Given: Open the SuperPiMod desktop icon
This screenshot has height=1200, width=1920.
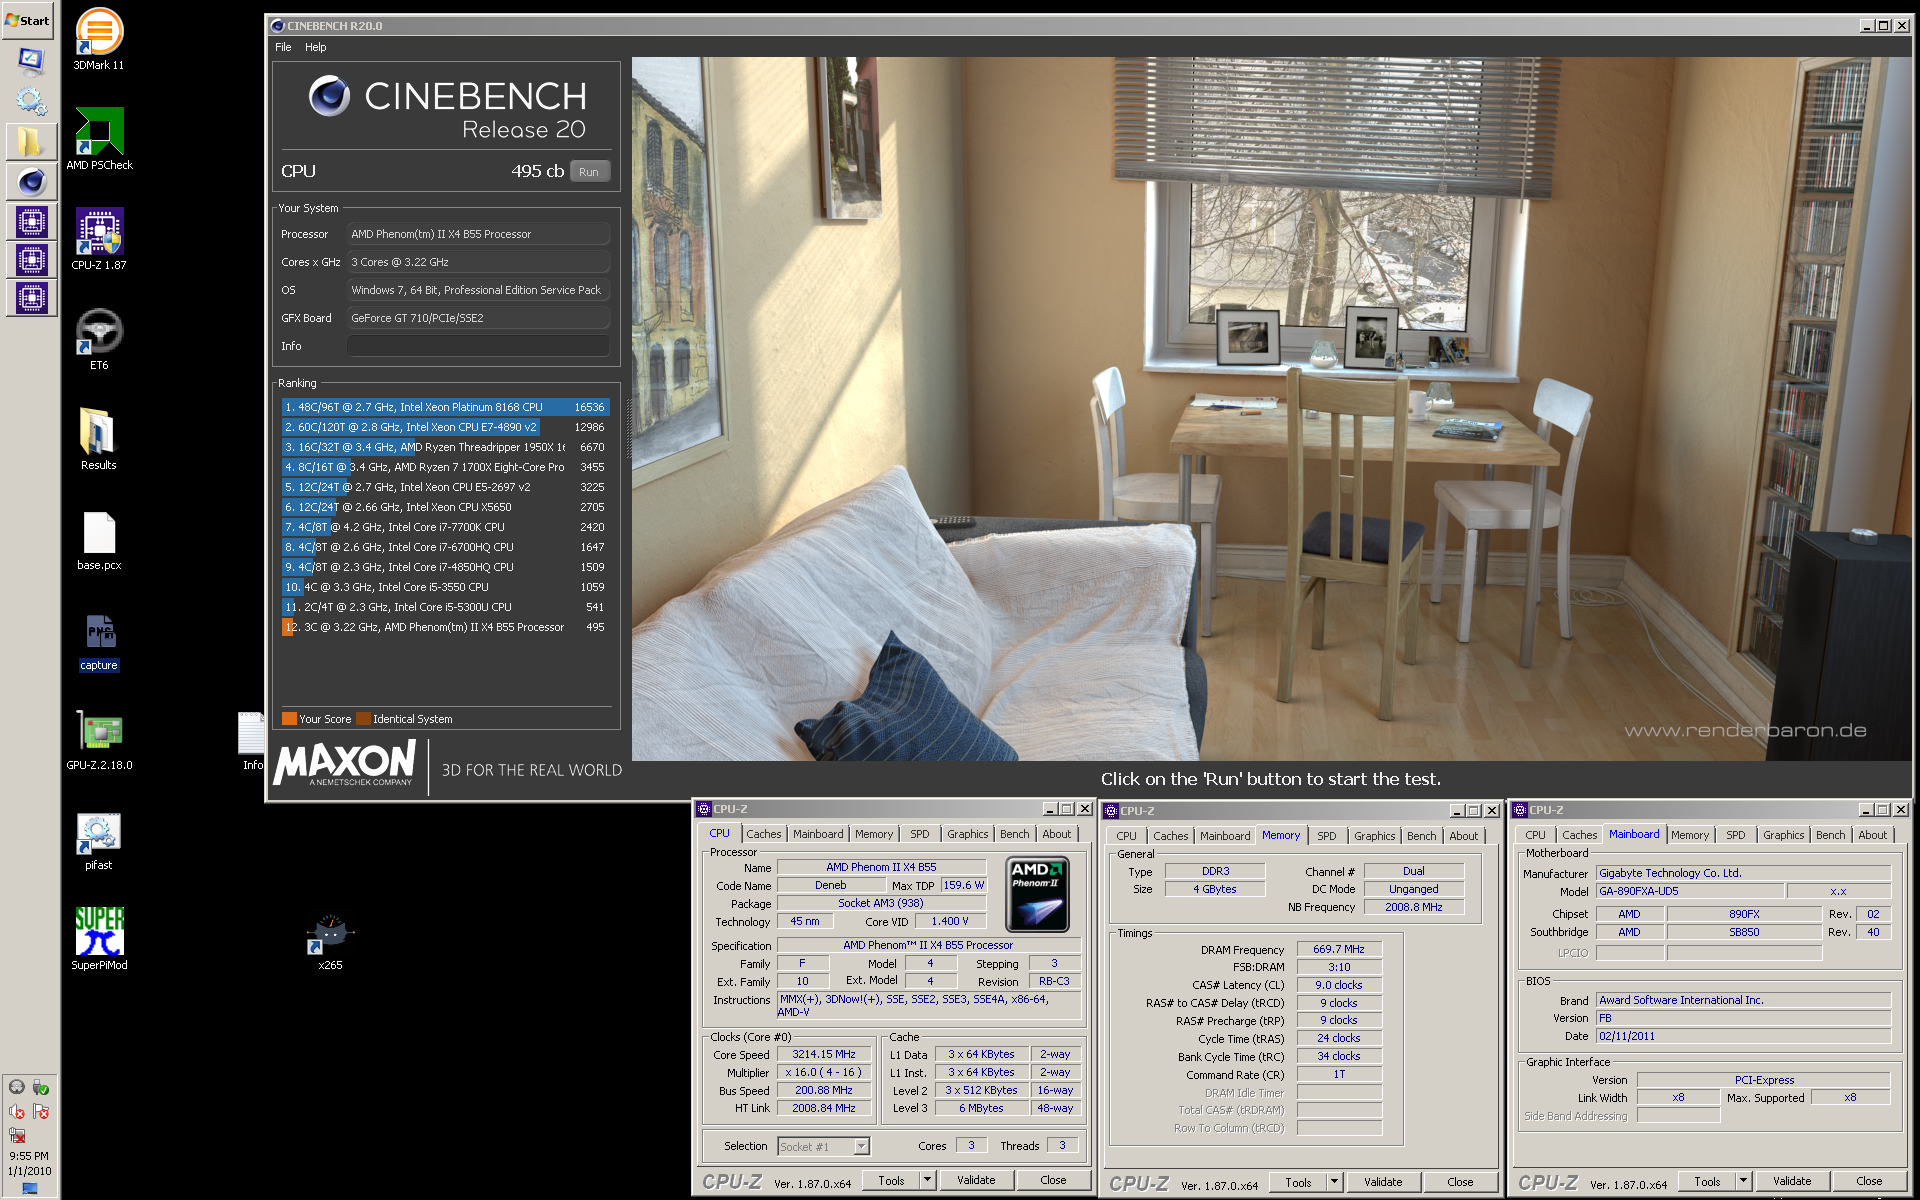Looking at the screenshot, I should click(99, 939).
